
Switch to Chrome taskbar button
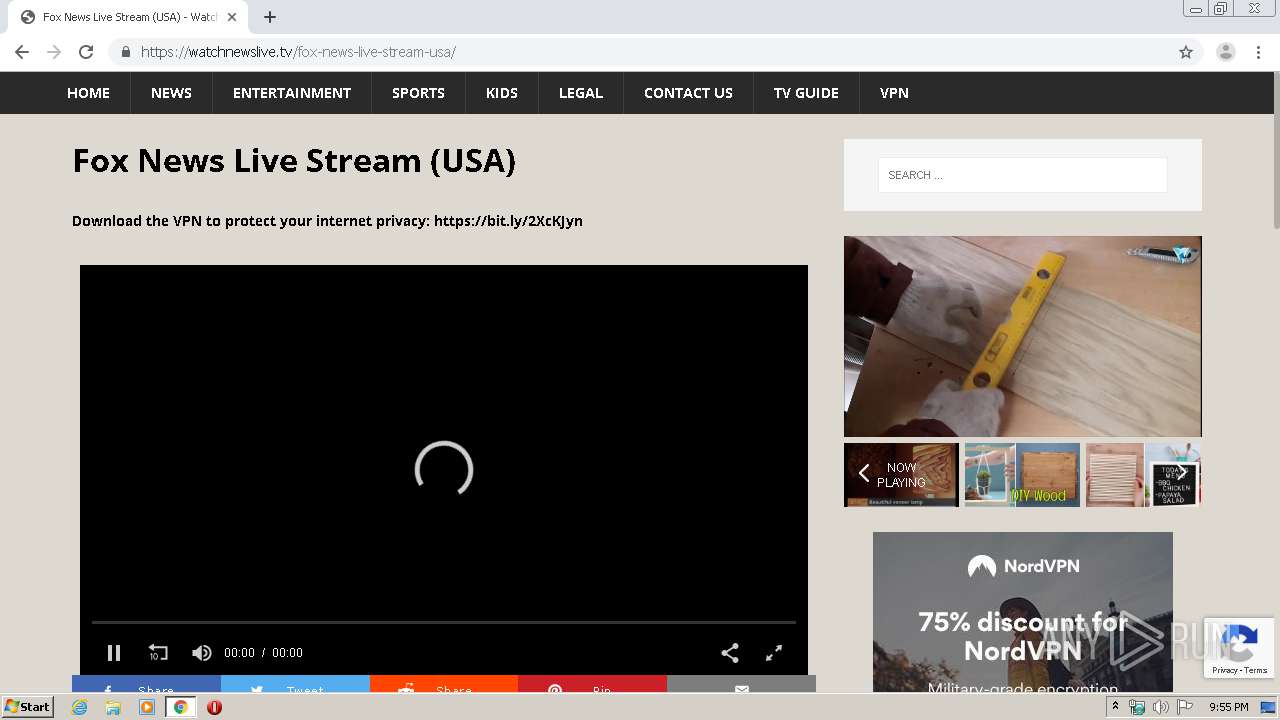180,707
